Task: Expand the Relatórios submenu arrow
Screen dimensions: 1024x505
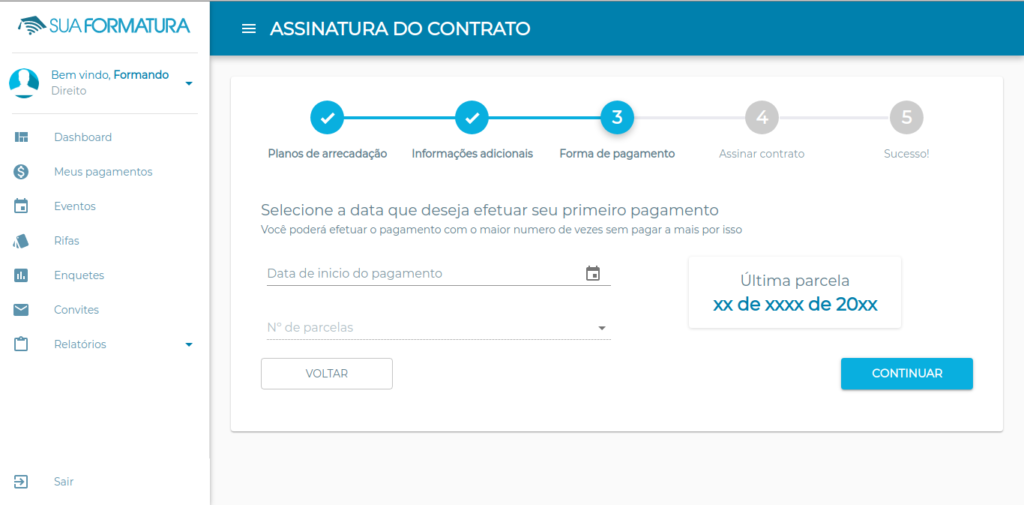Action: click(x=189, y=344)
